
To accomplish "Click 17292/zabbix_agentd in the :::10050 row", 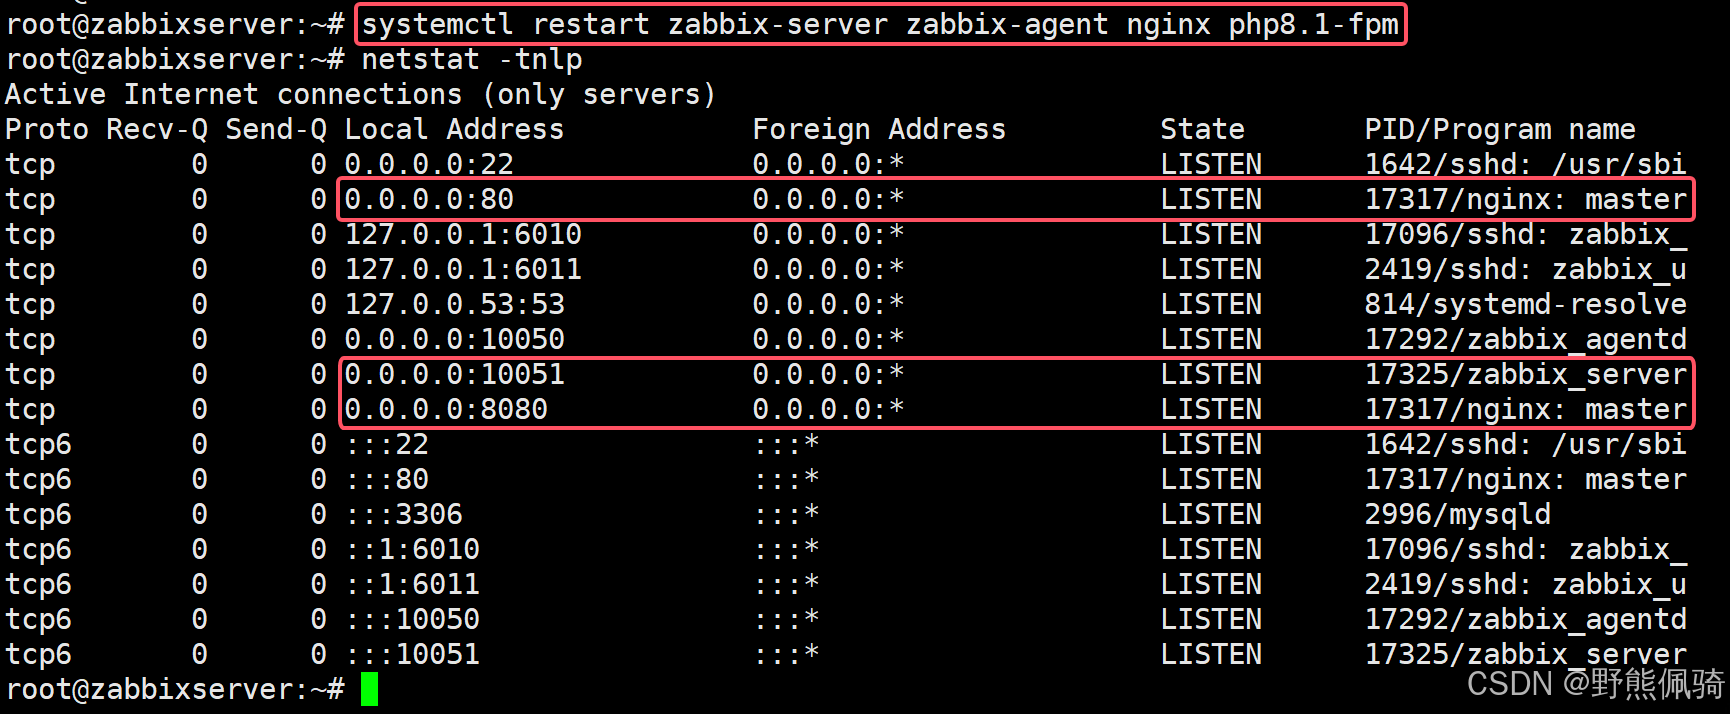I will pyautogui.click(x=1526, y=619).
